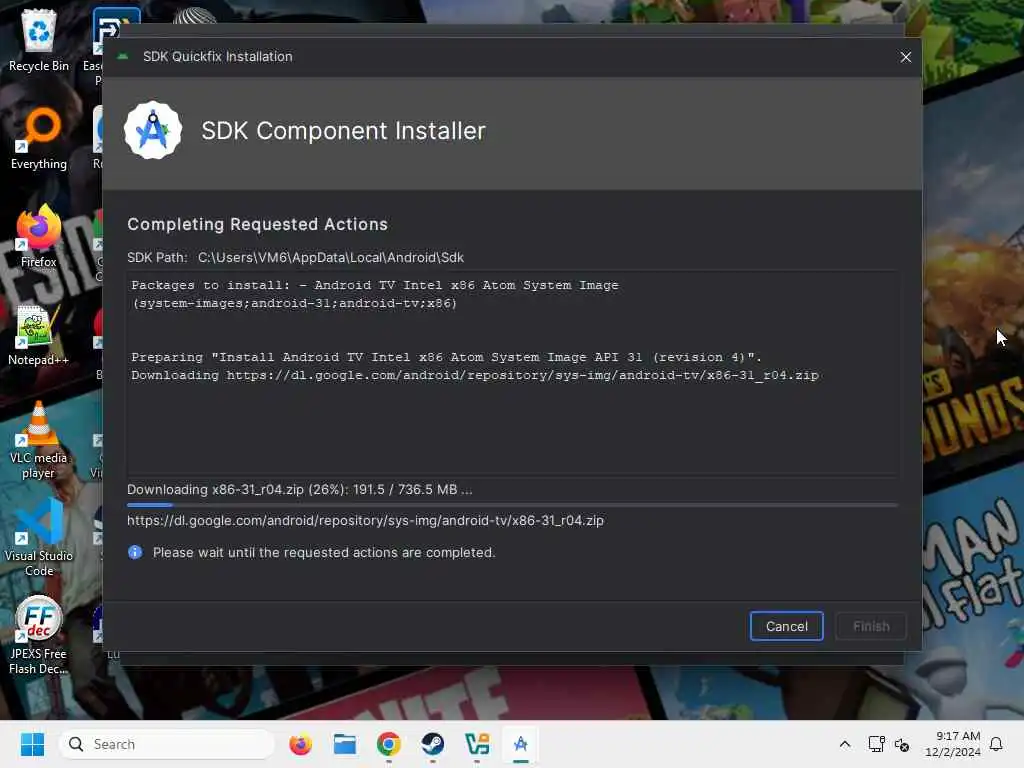Click the small Android icon in title bar
1024x768 pixels.
pos(123,56)
